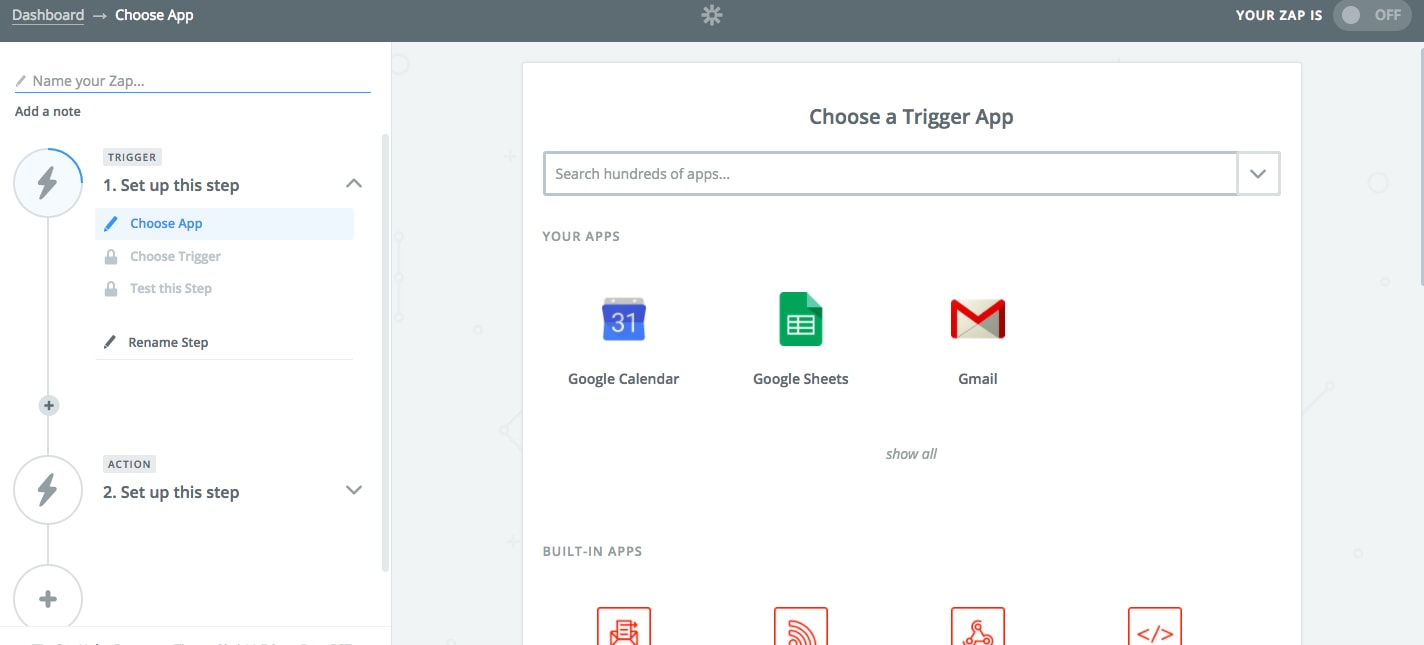Expand step 2 with the chevron
This screenshot has height=645, width=1424.
click(353, 490)
